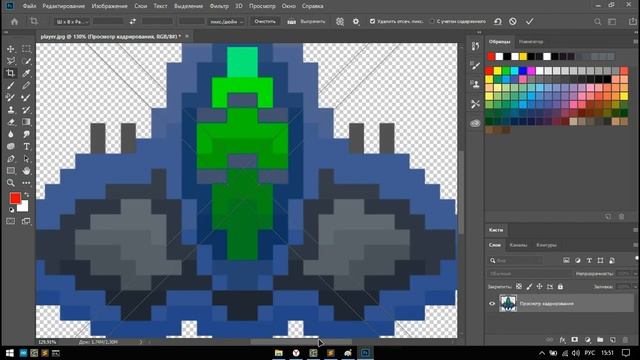Toggle lock image pixels brush

(x=529, y=287)
